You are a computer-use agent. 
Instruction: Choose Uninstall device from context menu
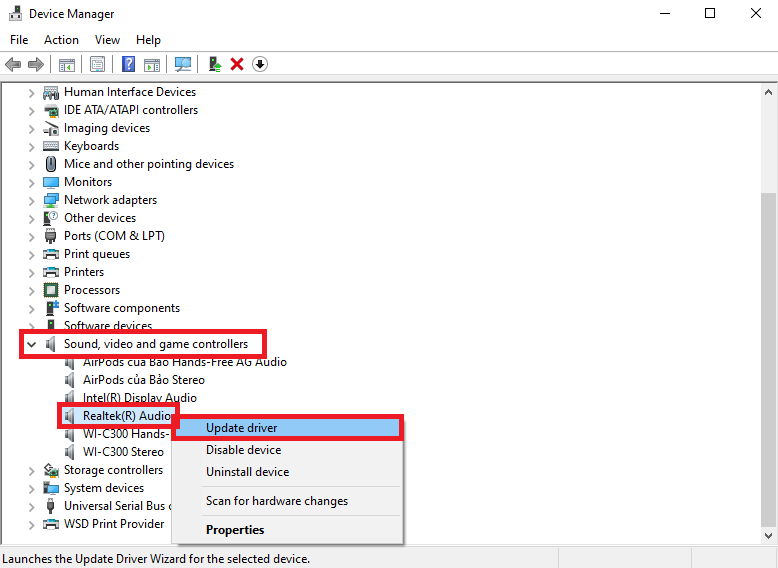pyautogui.click(x=287, y=472)
